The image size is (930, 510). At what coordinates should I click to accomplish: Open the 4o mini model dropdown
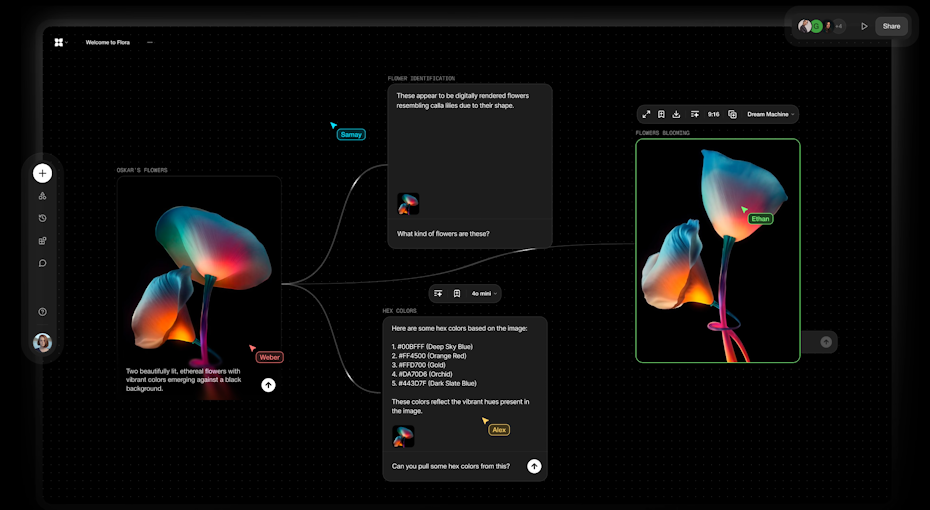point(484,294)
